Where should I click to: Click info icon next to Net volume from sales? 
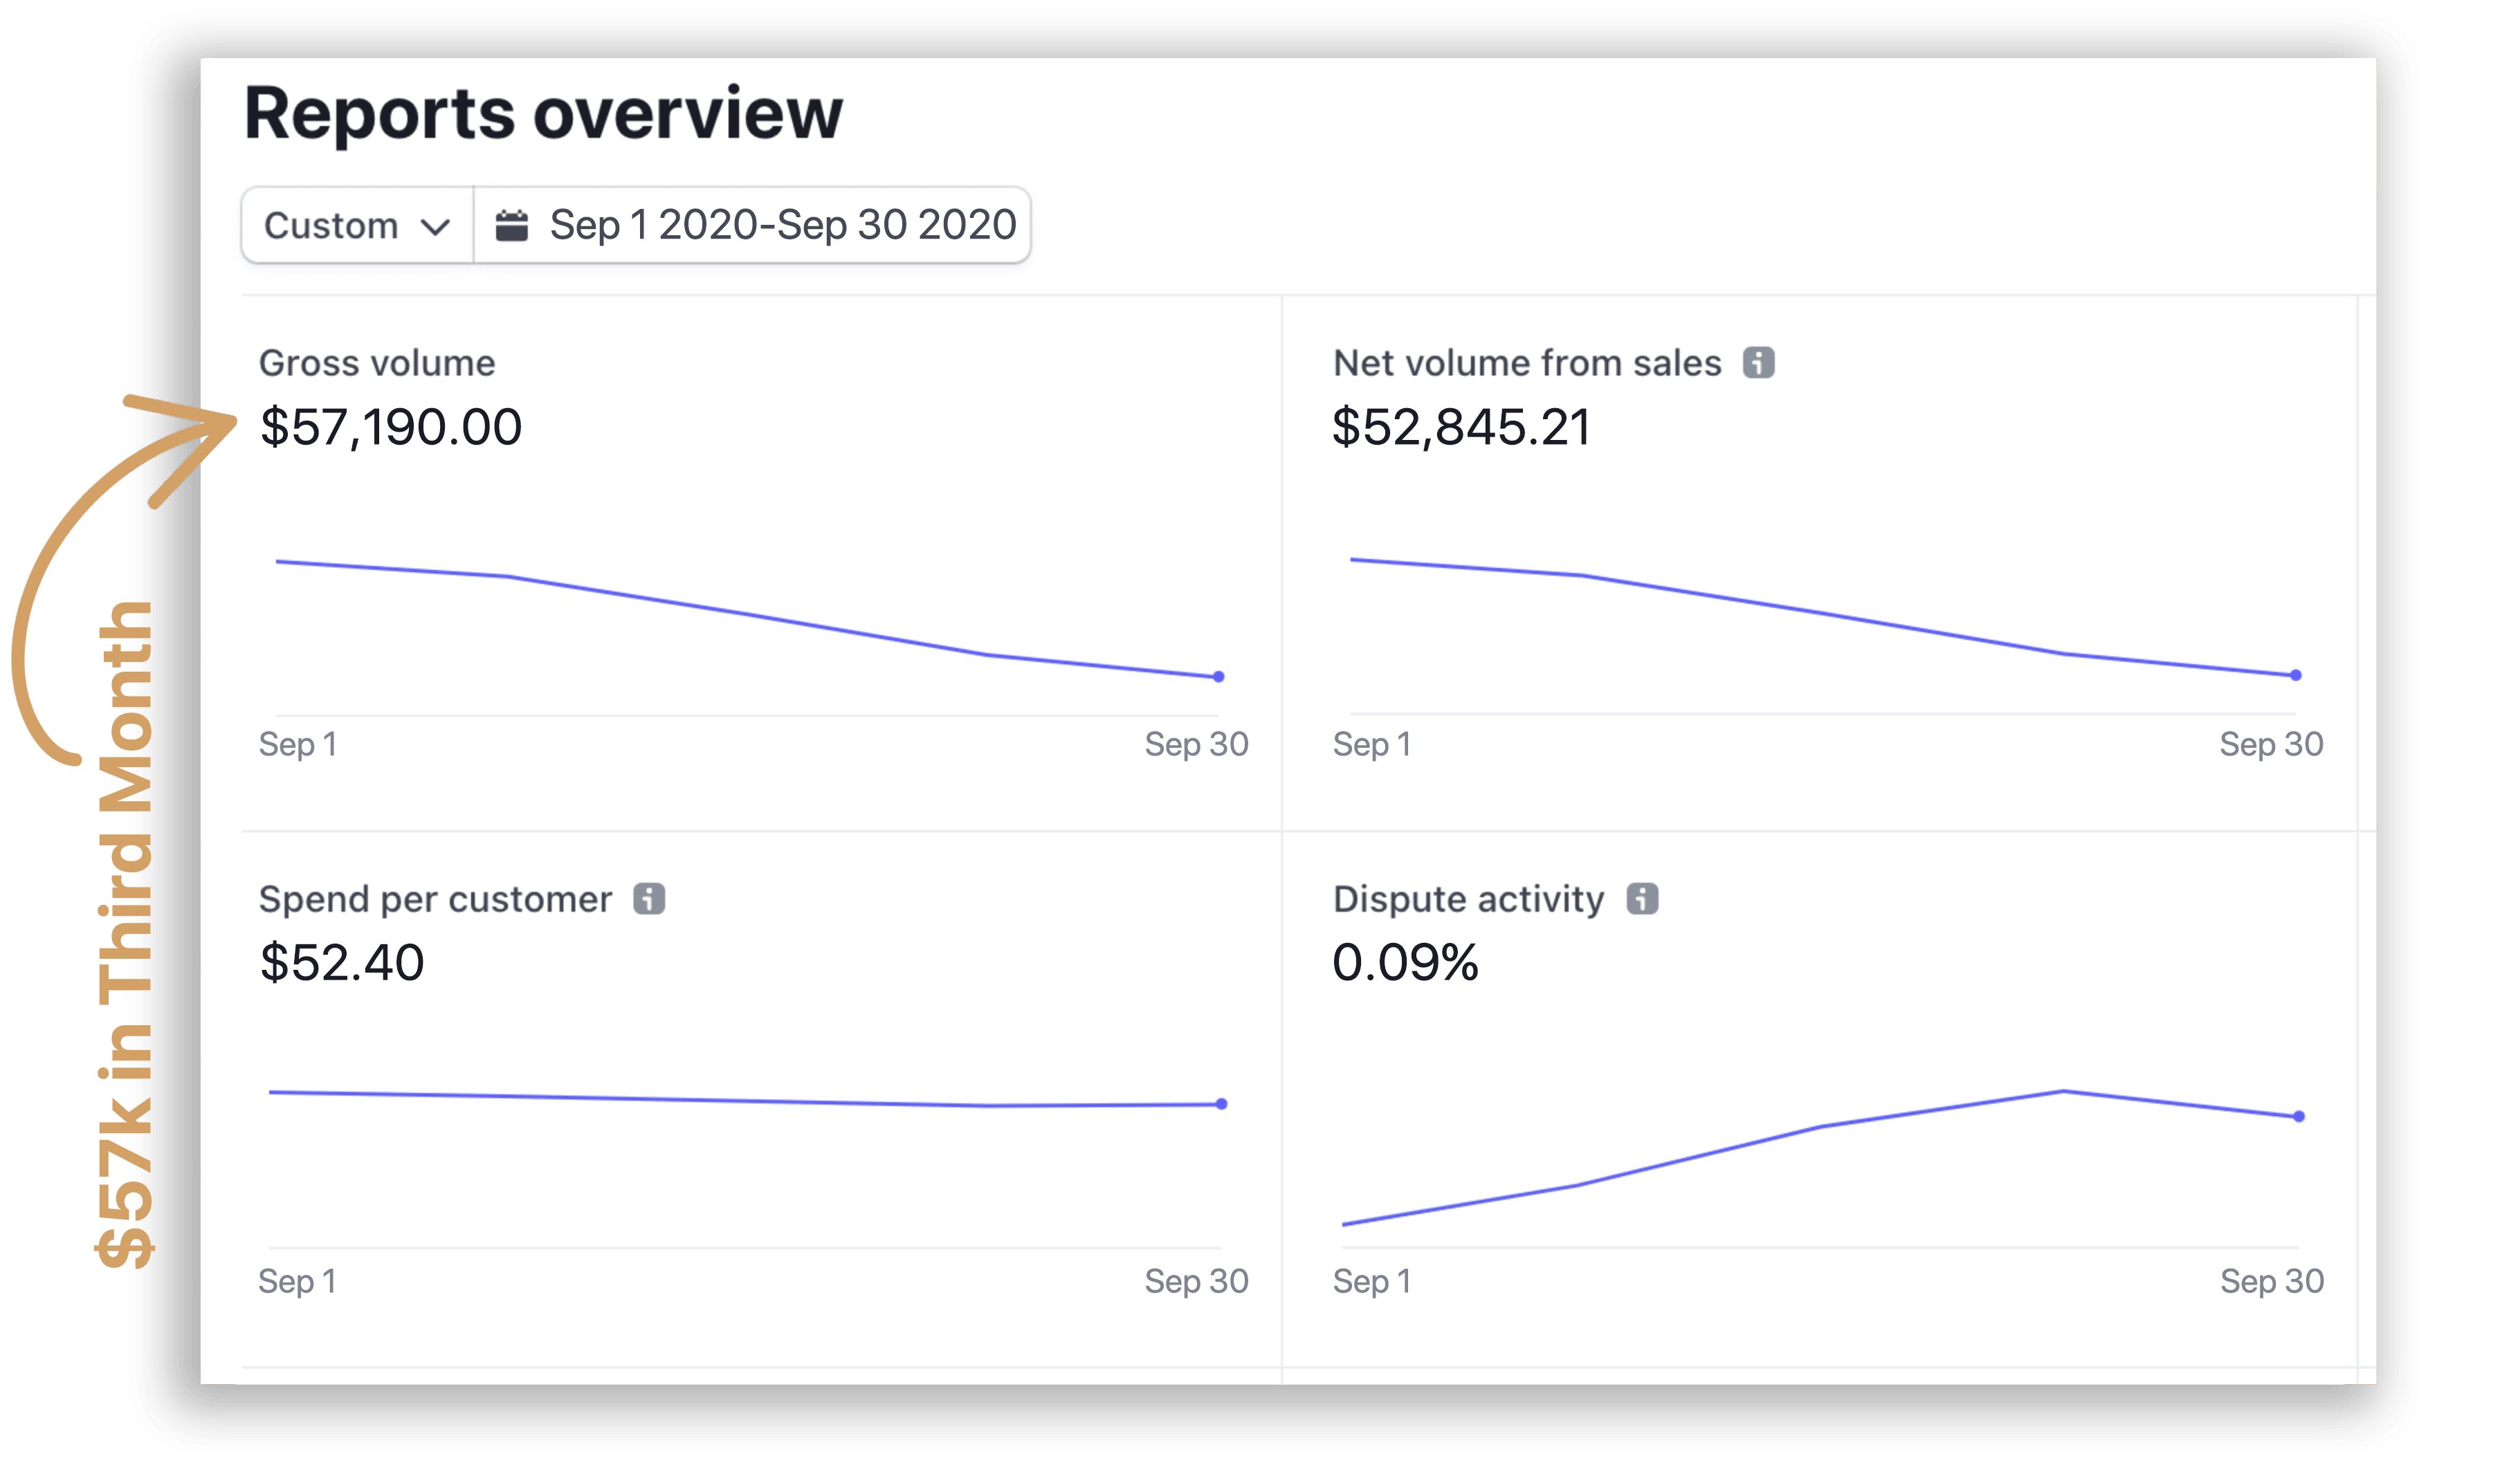pos(1758,362)
